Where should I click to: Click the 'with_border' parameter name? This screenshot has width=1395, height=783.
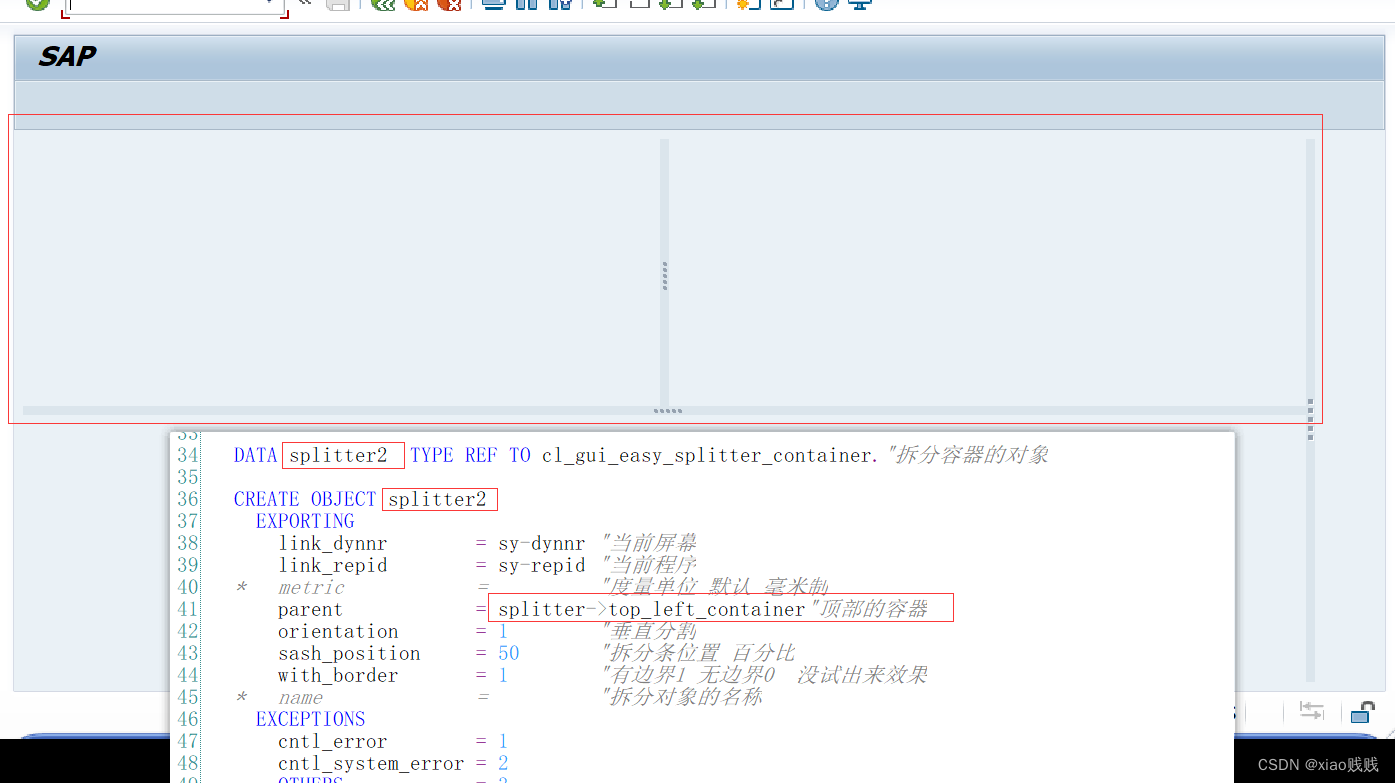pyautogui.click(x=338, y=675)
